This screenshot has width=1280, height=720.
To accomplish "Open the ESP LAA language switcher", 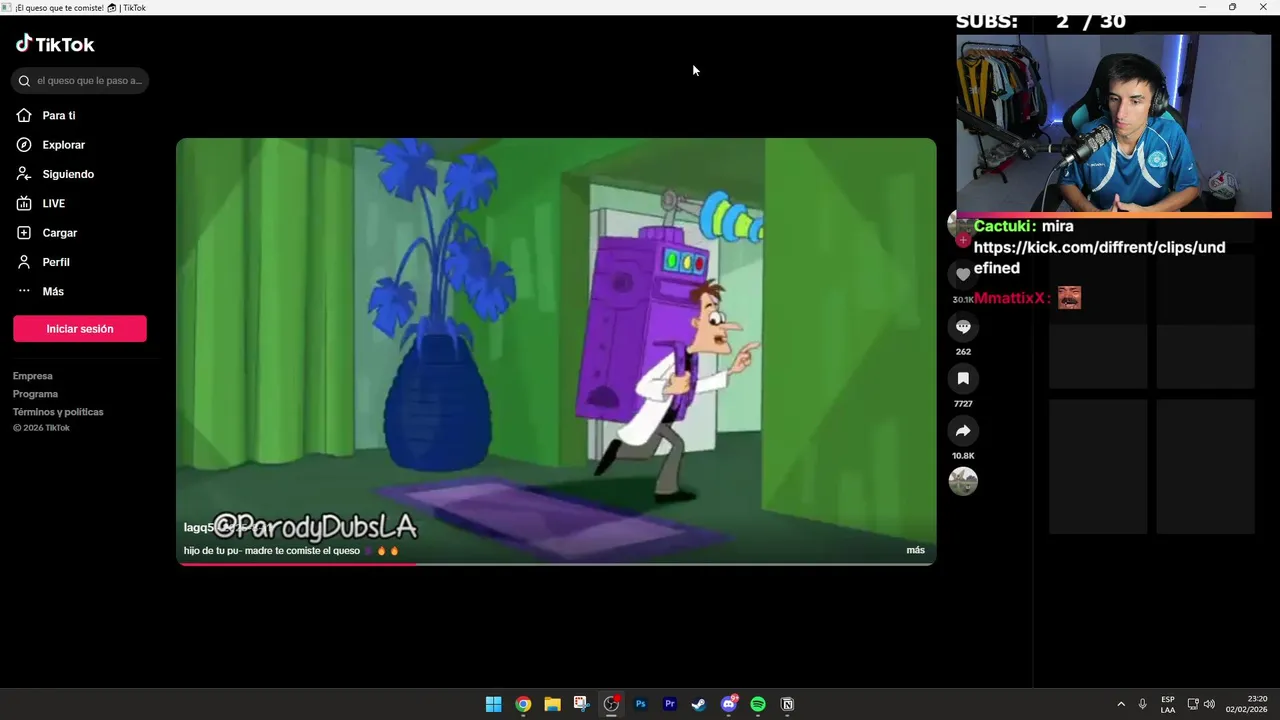I will [1168, 704].
